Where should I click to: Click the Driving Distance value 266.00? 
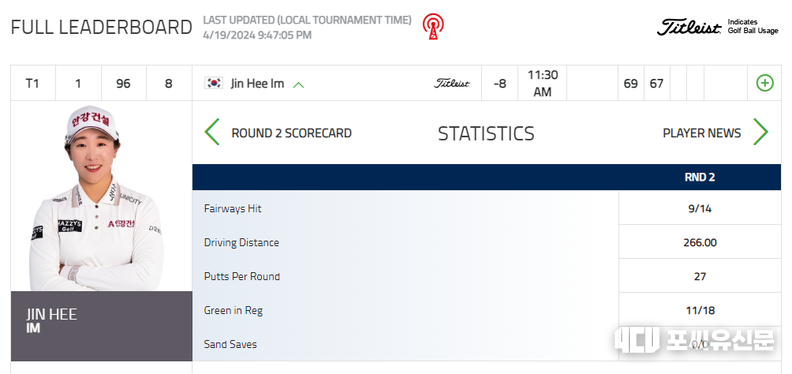[700, 243]
